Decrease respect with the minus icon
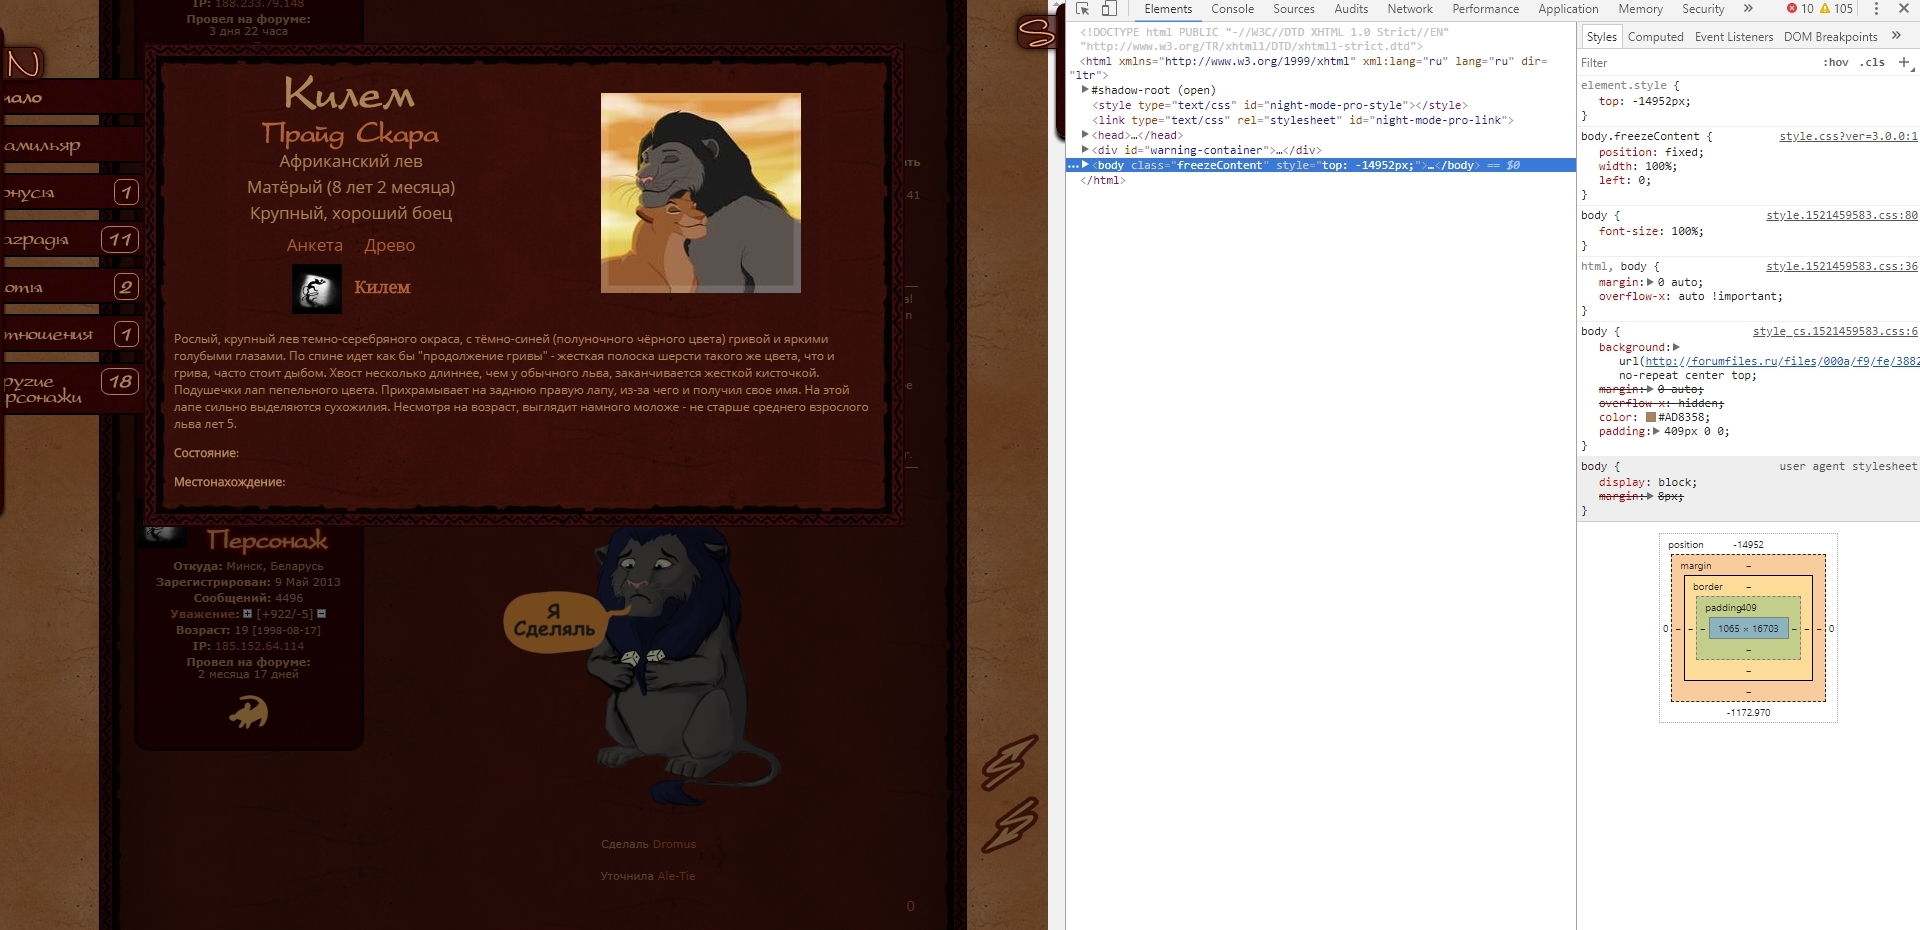Image resolution: width=1920 pixels, height=930 pixels. coord(321,614)
